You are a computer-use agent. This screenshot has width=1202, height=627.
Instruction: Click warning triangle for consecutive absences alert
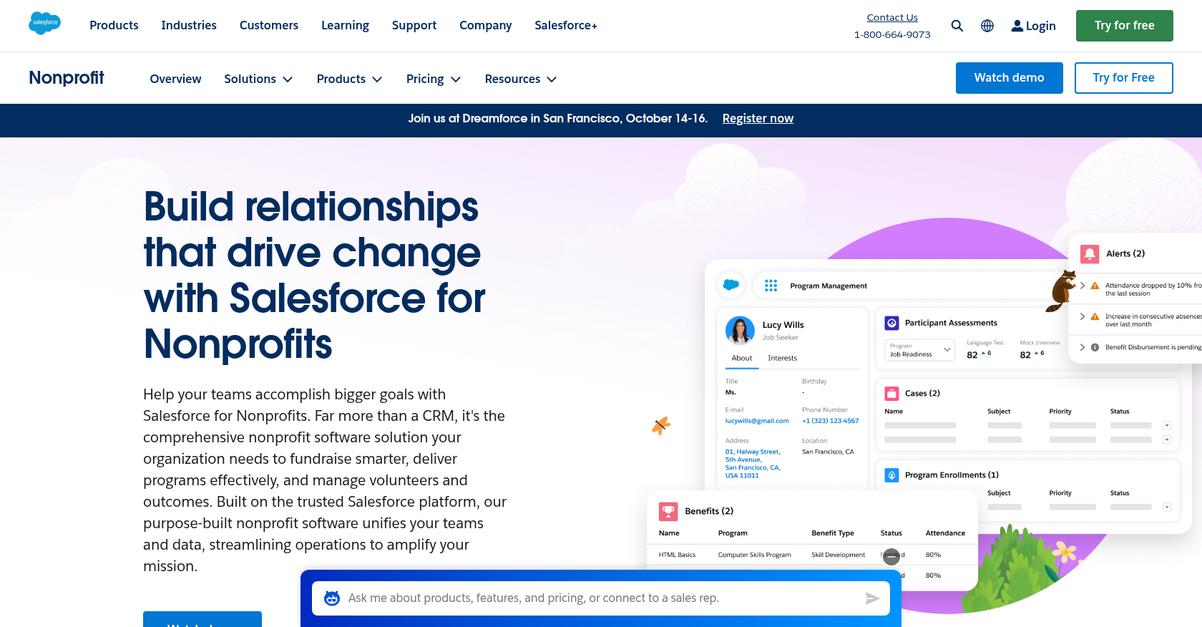tap(1095, 316)
